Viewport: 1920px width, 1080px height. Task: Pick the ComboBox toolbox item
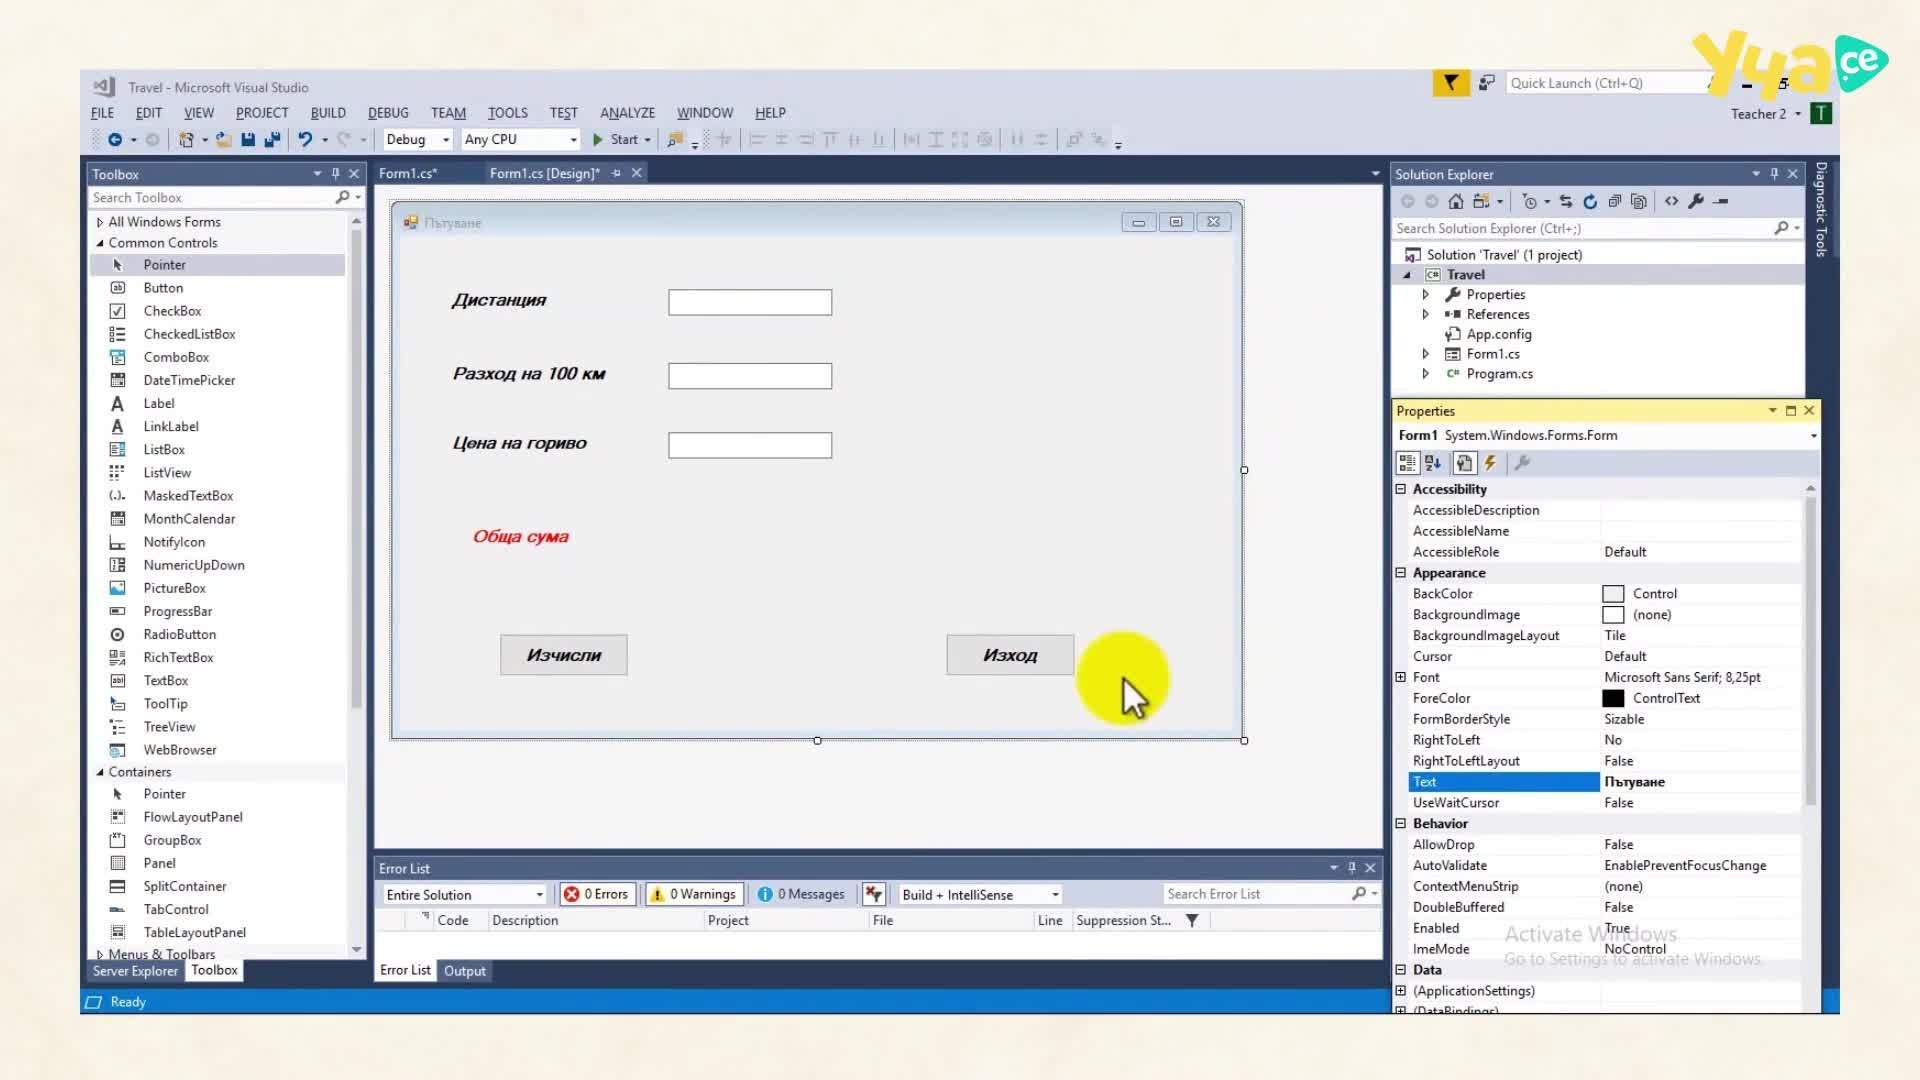176,357
